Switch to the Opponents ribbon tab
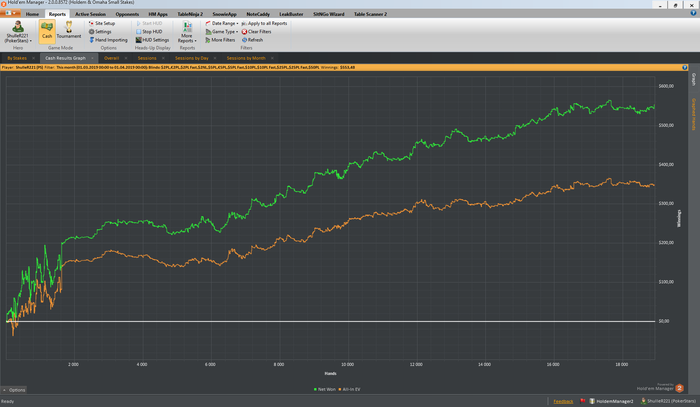Viewport: 700px width, 407px height. (127, 14)
